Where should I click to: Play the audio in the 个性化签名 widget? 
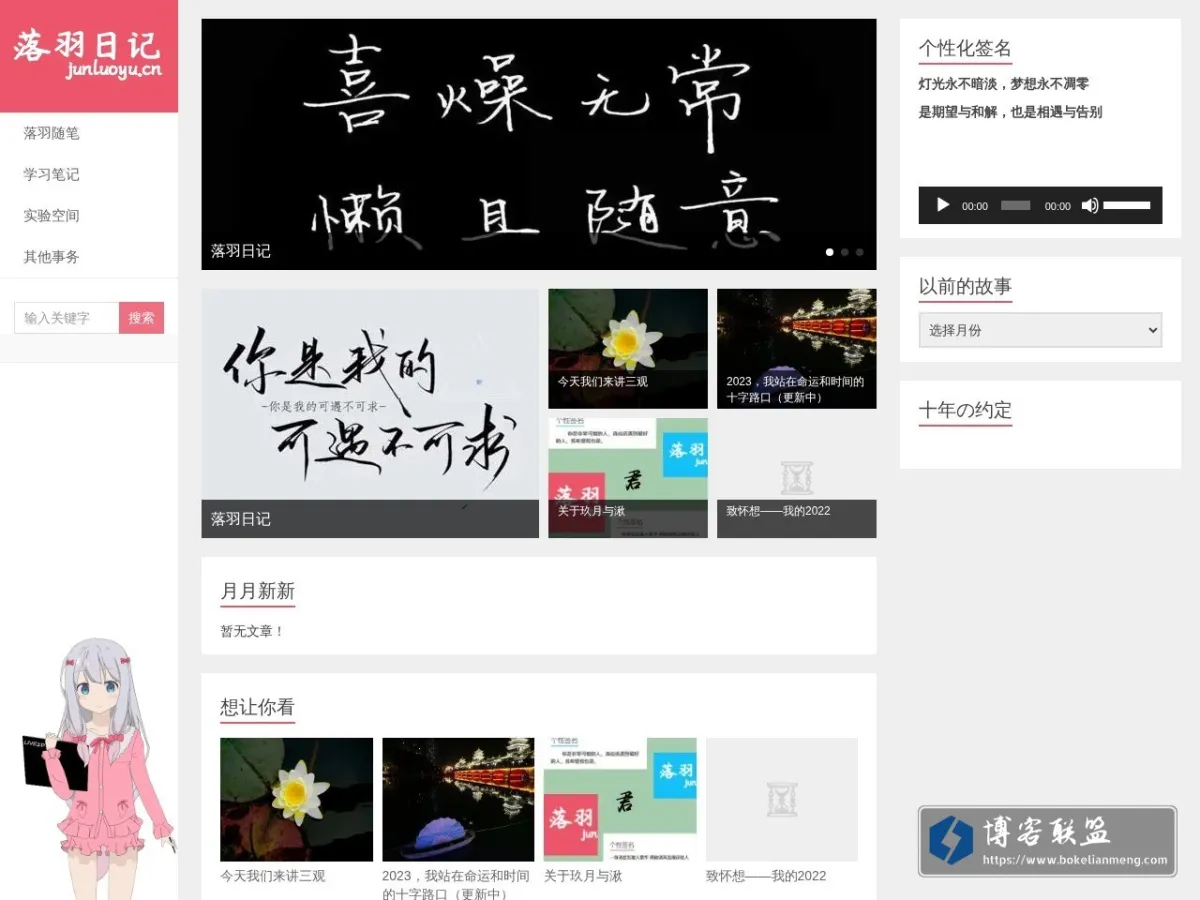(942, 205)
